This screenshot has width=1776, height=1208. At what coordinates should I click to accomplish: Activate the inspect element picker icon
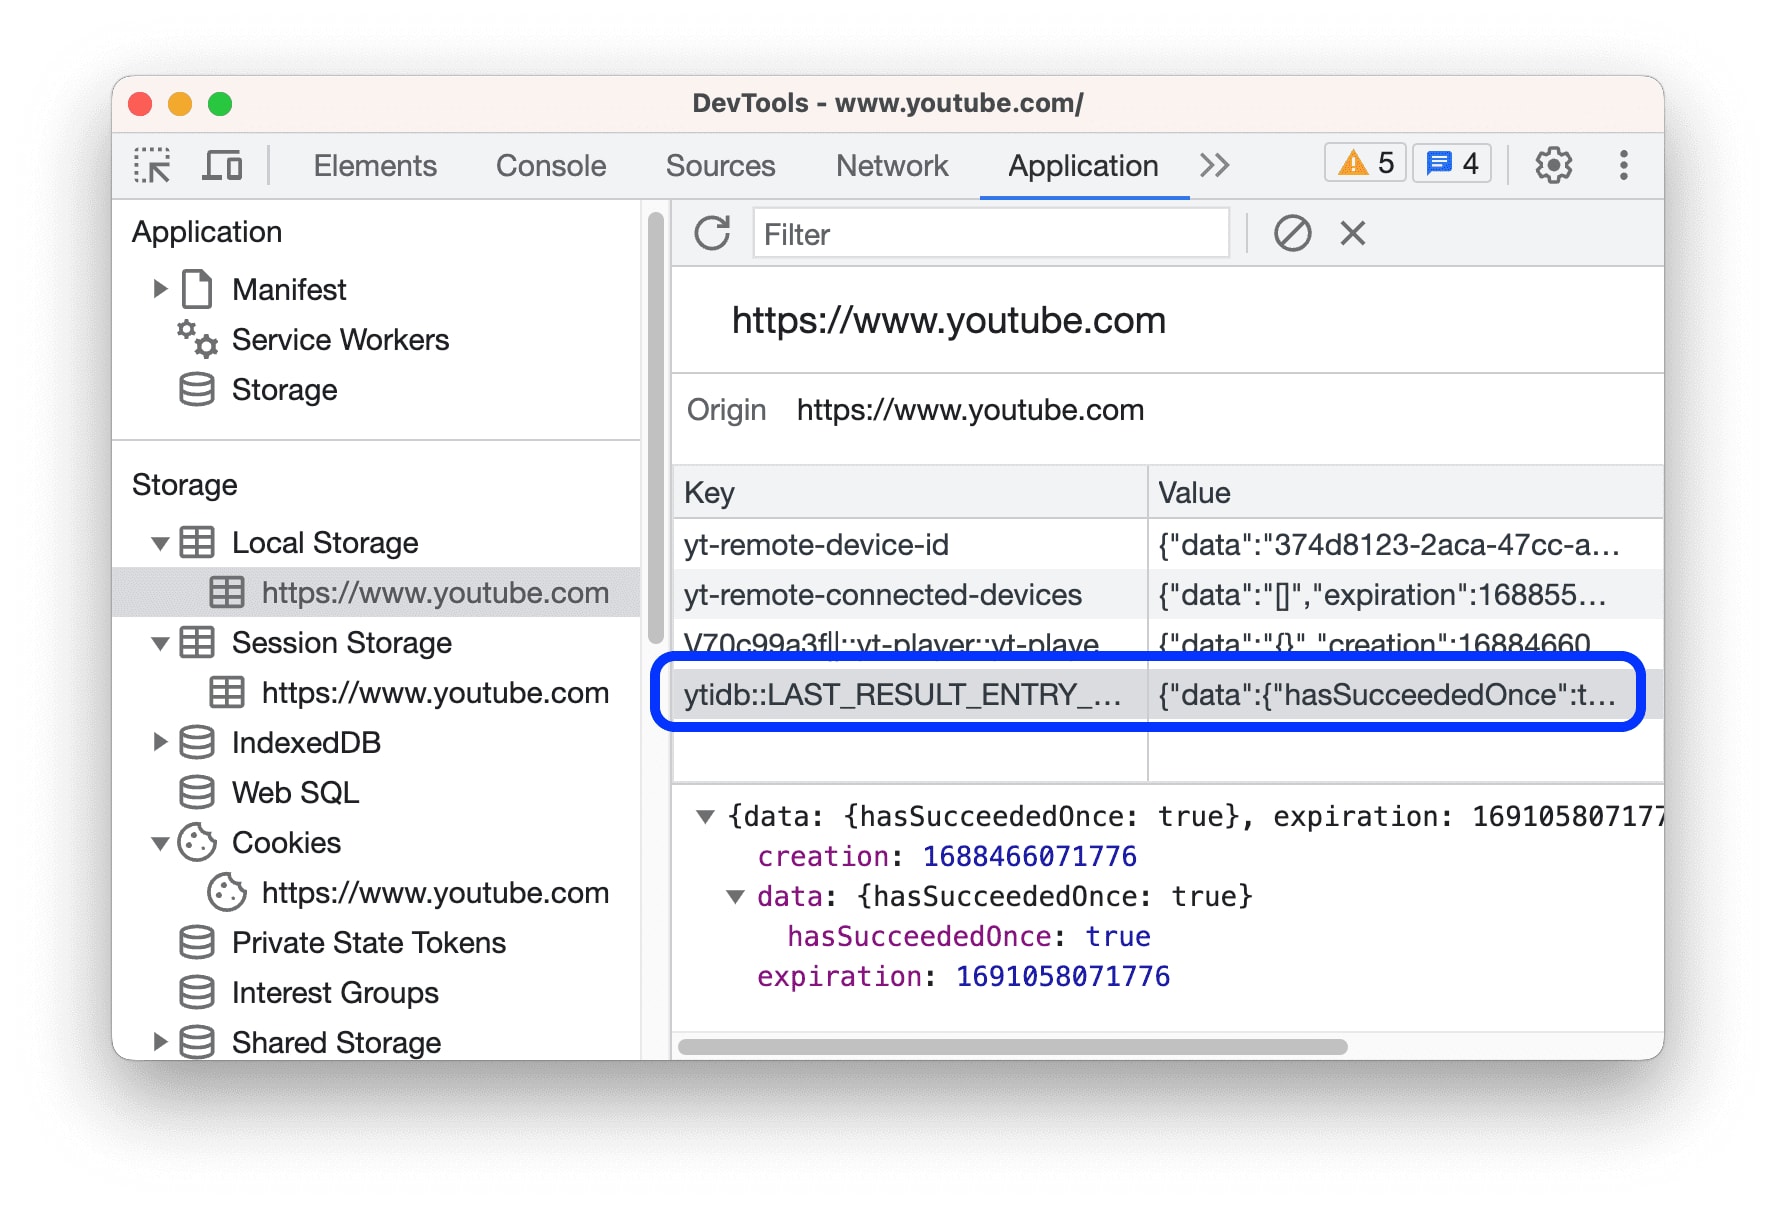(x=152, y=165)
